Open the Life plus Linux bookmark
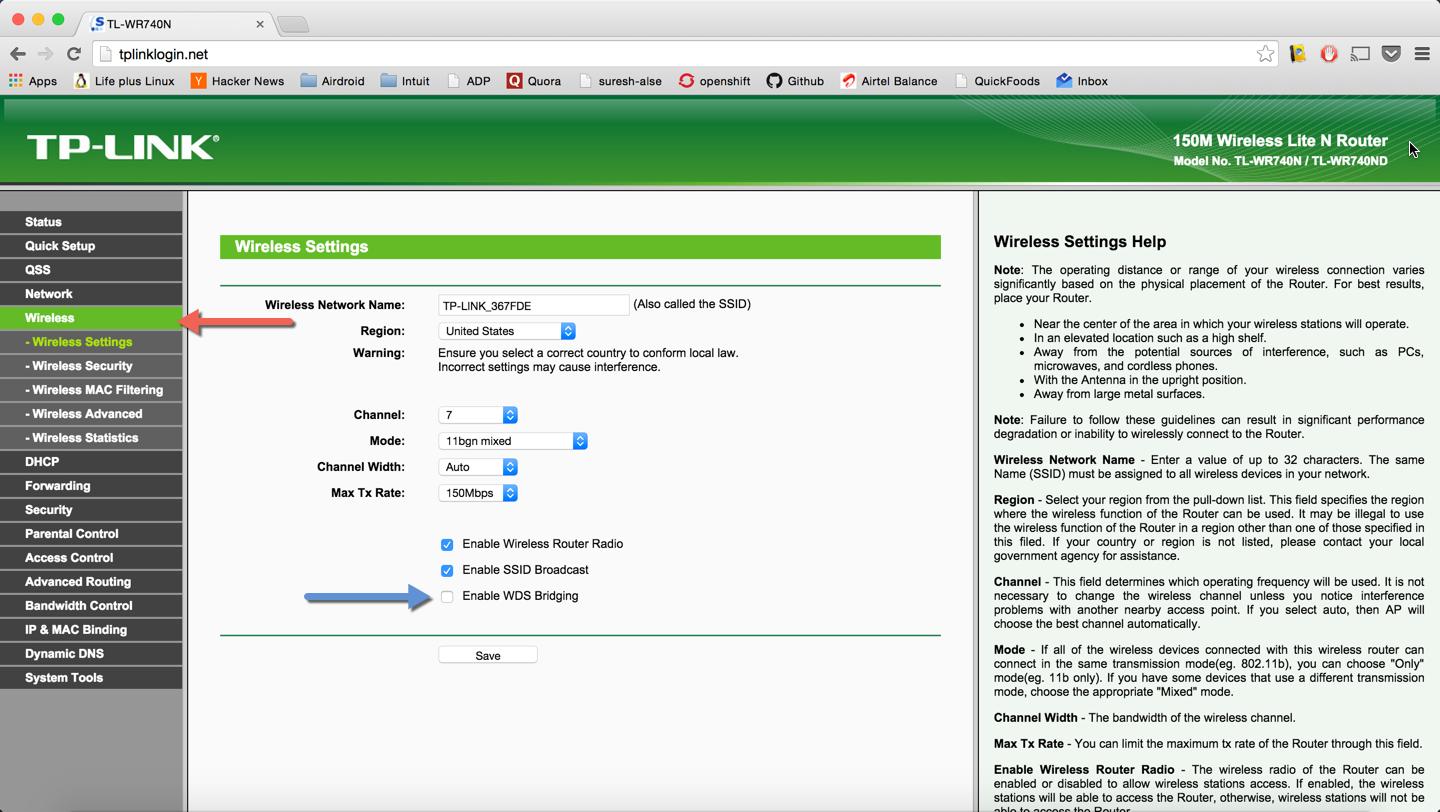The height and width of the screenshot is (812, 1440). (124, 81)
